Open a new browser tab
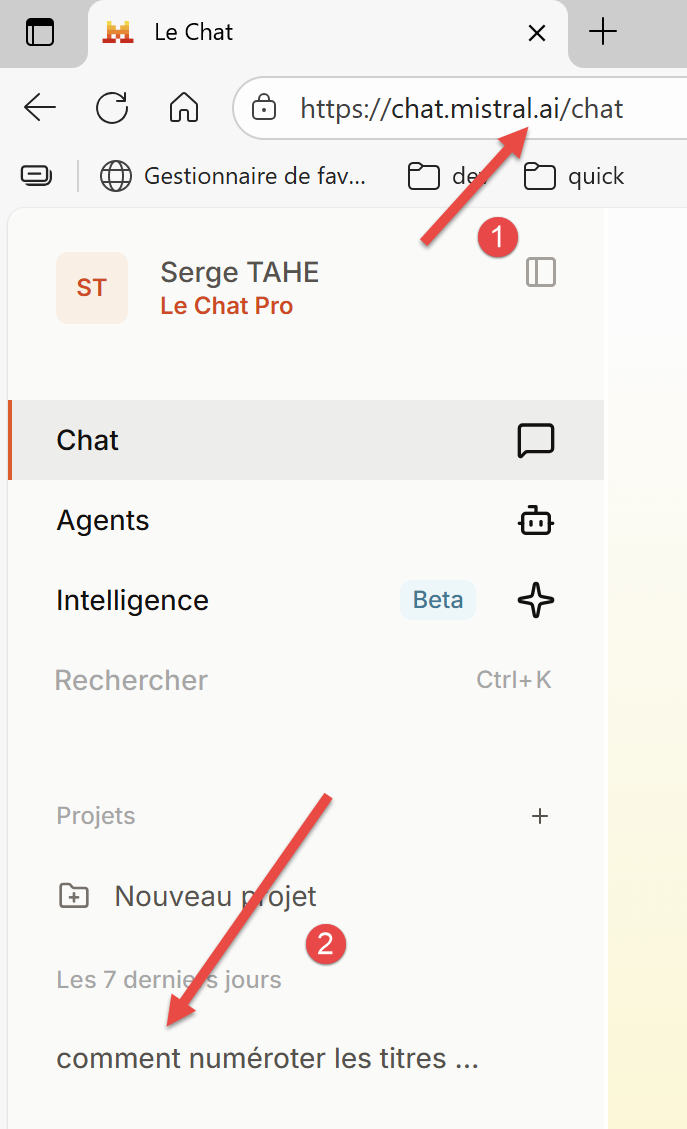 [x=603, y=33]
